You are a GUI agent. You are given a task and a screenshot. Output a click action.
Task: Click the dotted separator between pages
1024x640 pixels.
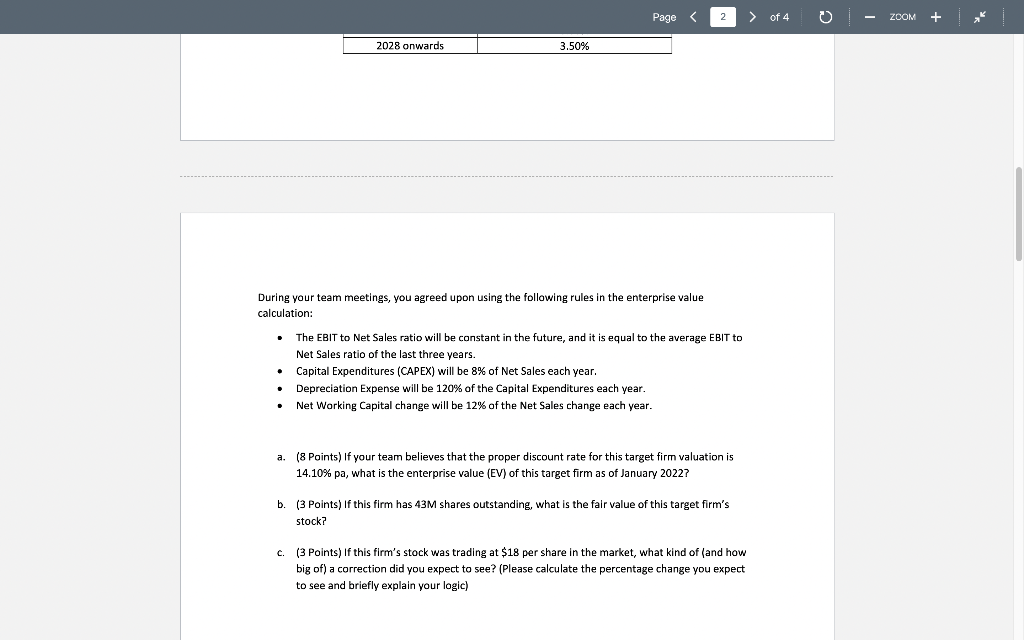click(507, 175)
